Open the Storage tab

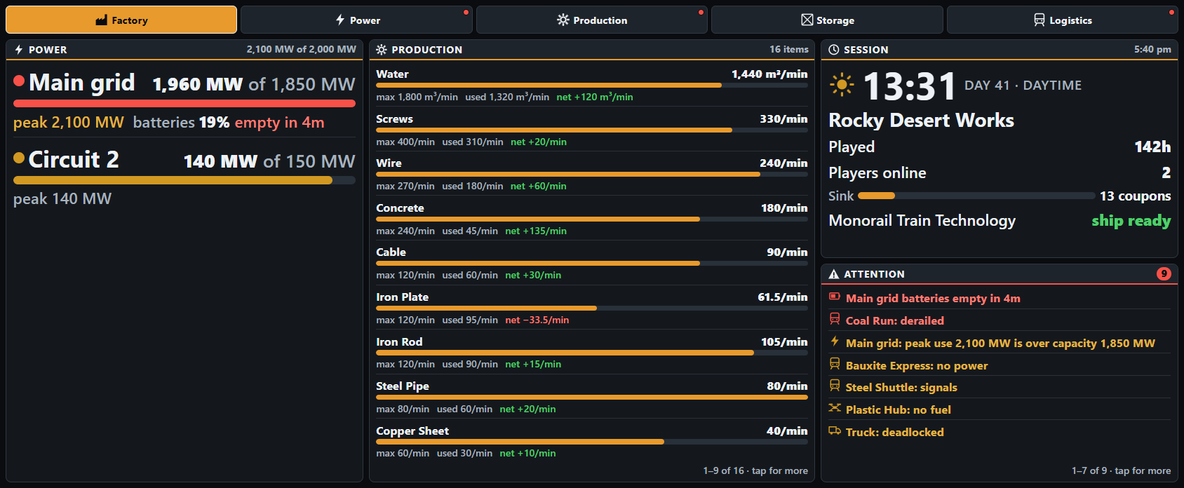pos(827,20)
